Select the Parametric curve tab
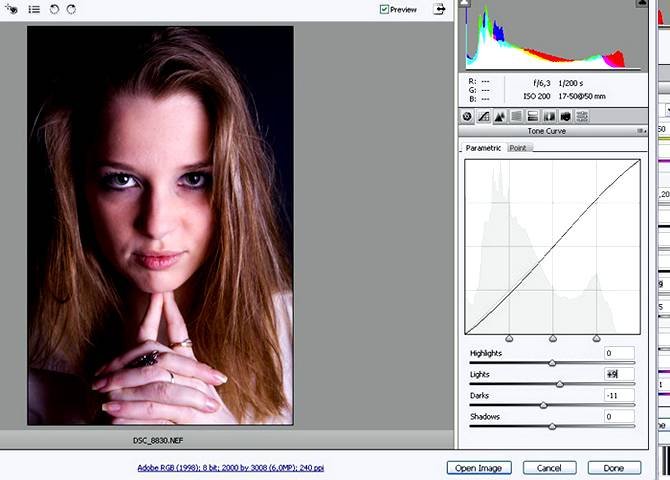 483,148
